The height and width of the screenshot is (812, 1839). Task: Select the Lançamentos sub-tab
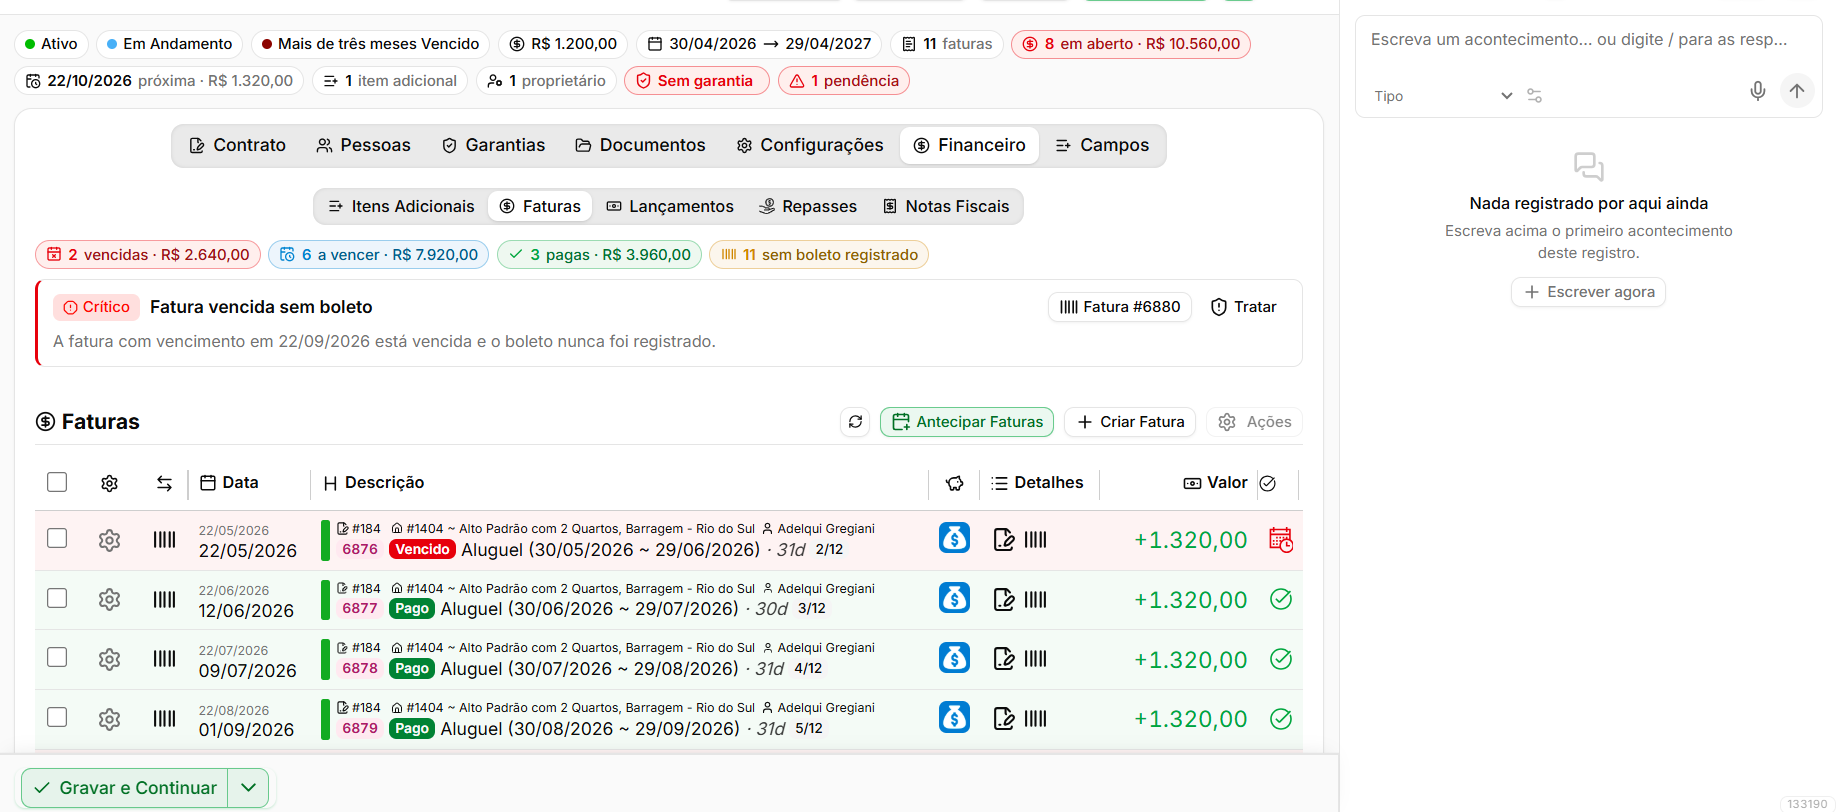click(670, 206)
